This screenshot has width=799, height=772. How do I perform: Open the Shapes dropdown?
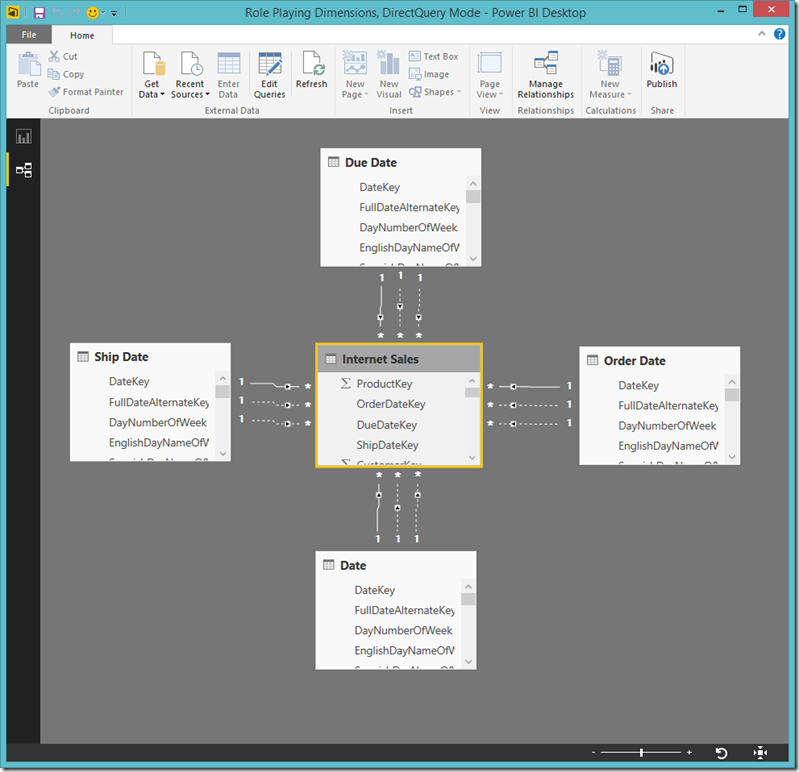tap(435, 92)
